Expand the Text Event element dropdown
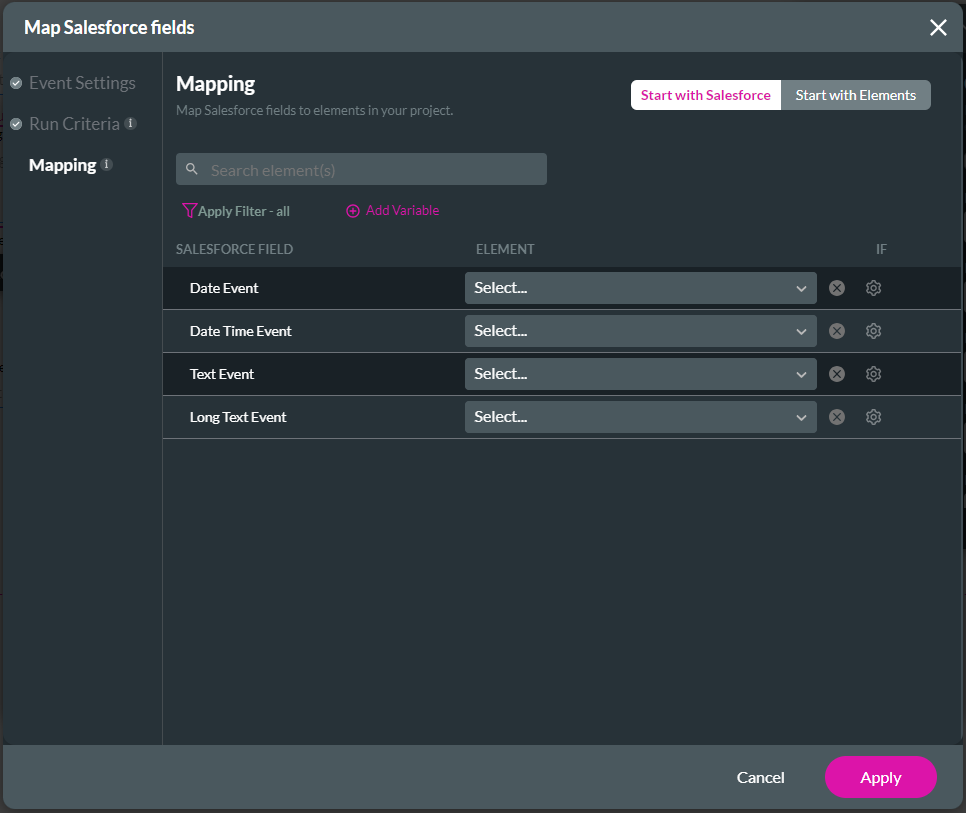 coord(640,374)
